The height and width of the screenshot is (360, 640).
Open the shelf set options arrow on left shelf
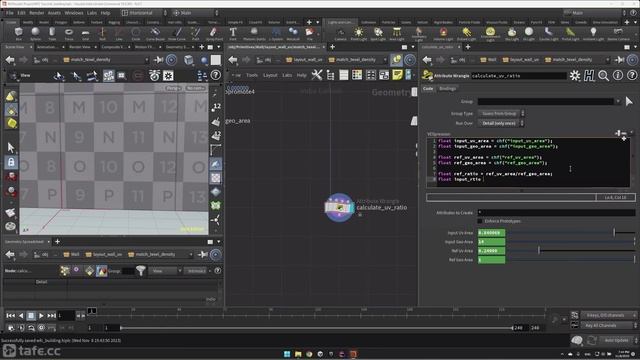tap(318, 22)
